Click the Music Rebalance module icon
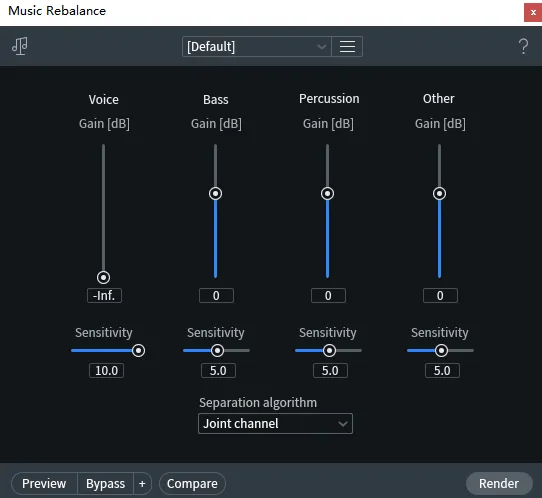 [20, 46]
